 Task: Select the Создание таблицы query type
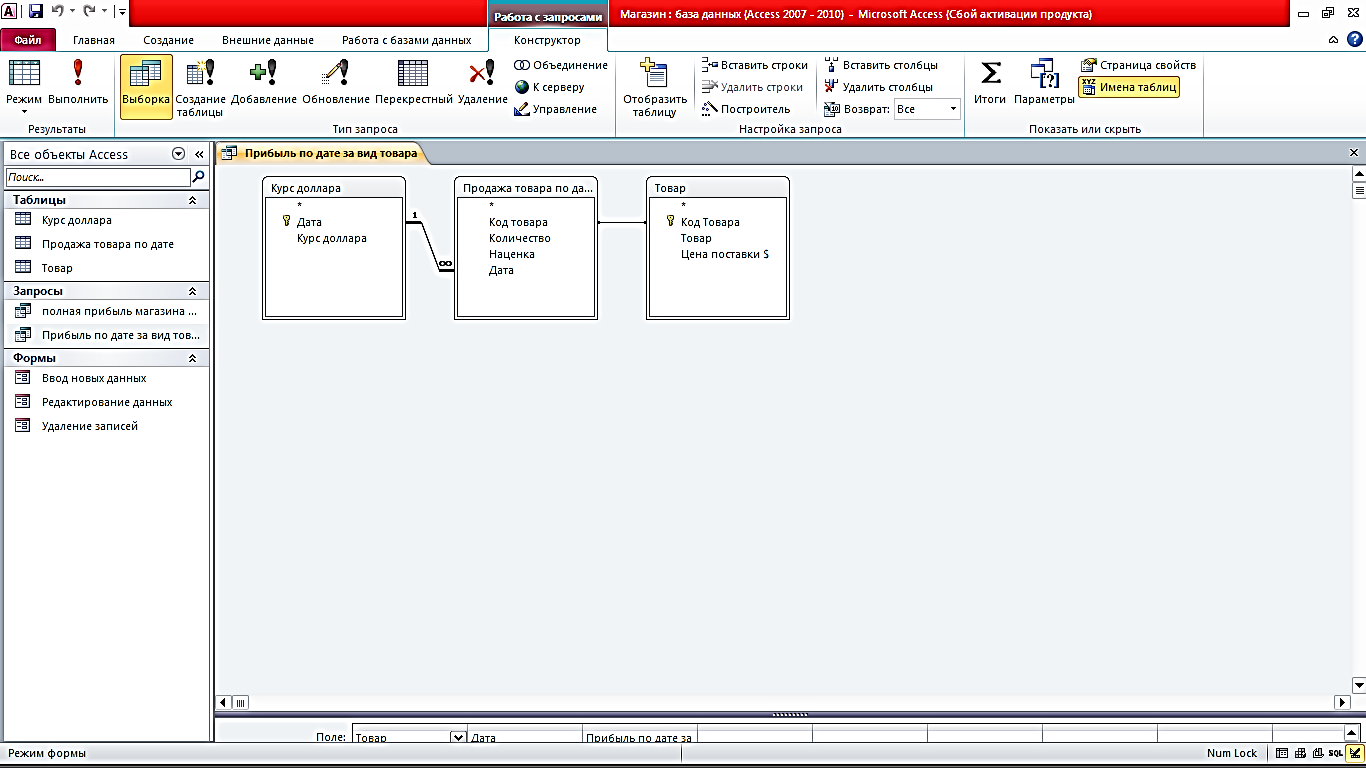click(x=200, y=88)
